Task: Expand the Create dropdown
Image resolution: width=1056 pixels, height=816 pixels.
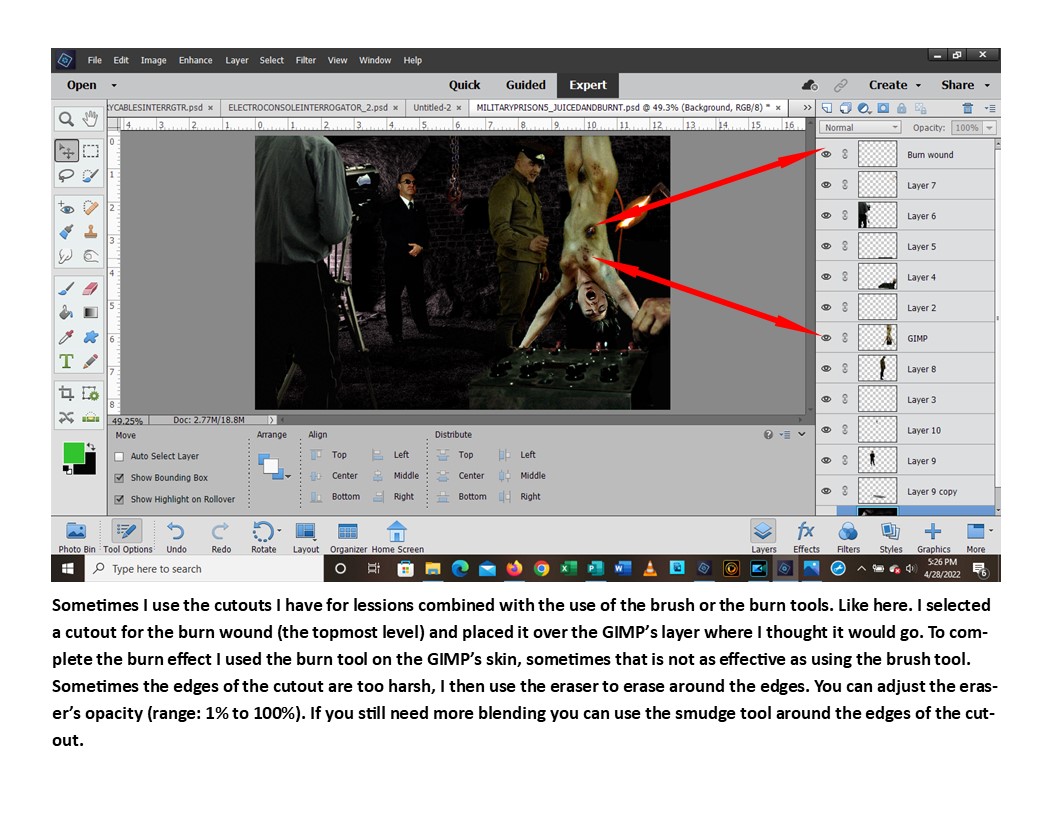Action: coord(894,85)
